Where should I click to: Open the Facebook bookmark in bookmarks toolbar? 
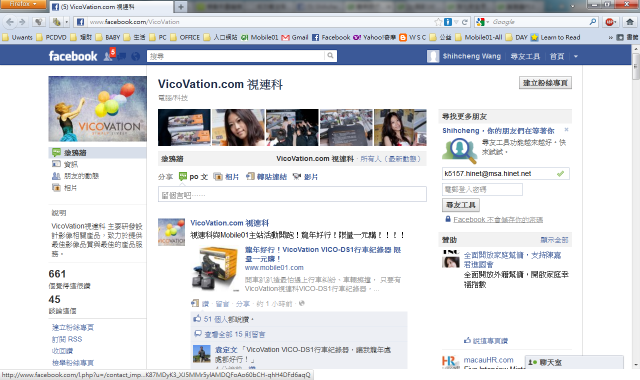point(331,38)
